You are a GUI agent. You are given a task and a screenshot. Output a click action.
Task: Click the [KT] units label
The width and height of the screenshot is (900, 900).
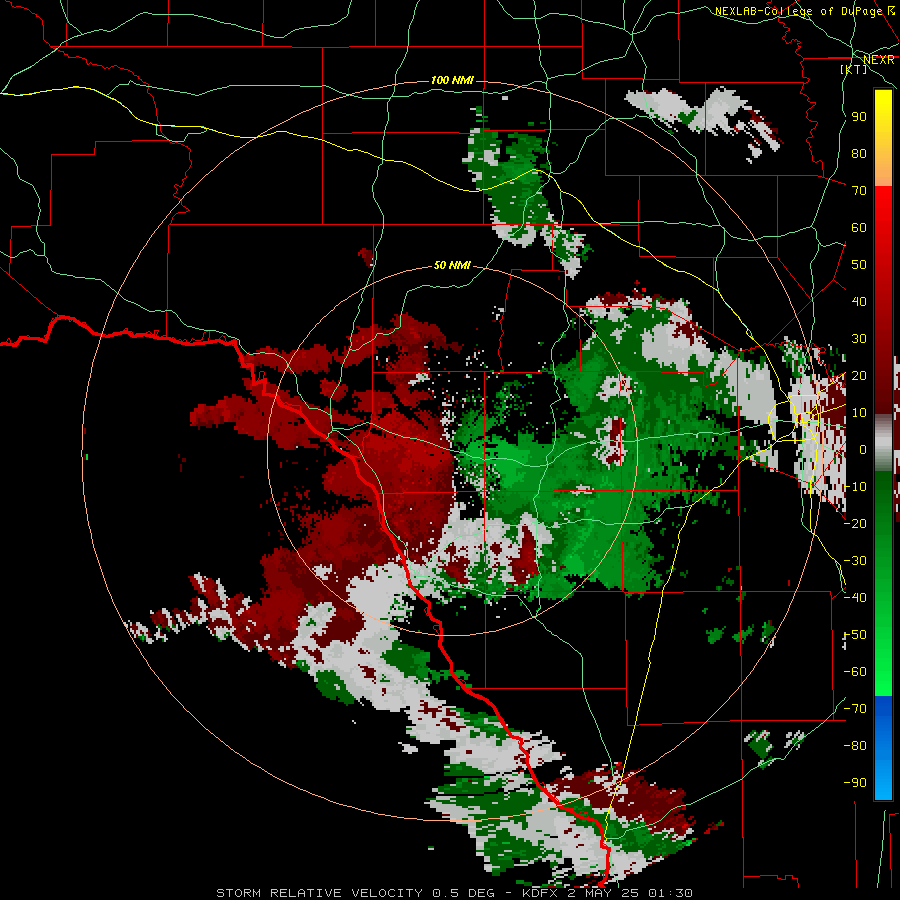coord(853,69)
